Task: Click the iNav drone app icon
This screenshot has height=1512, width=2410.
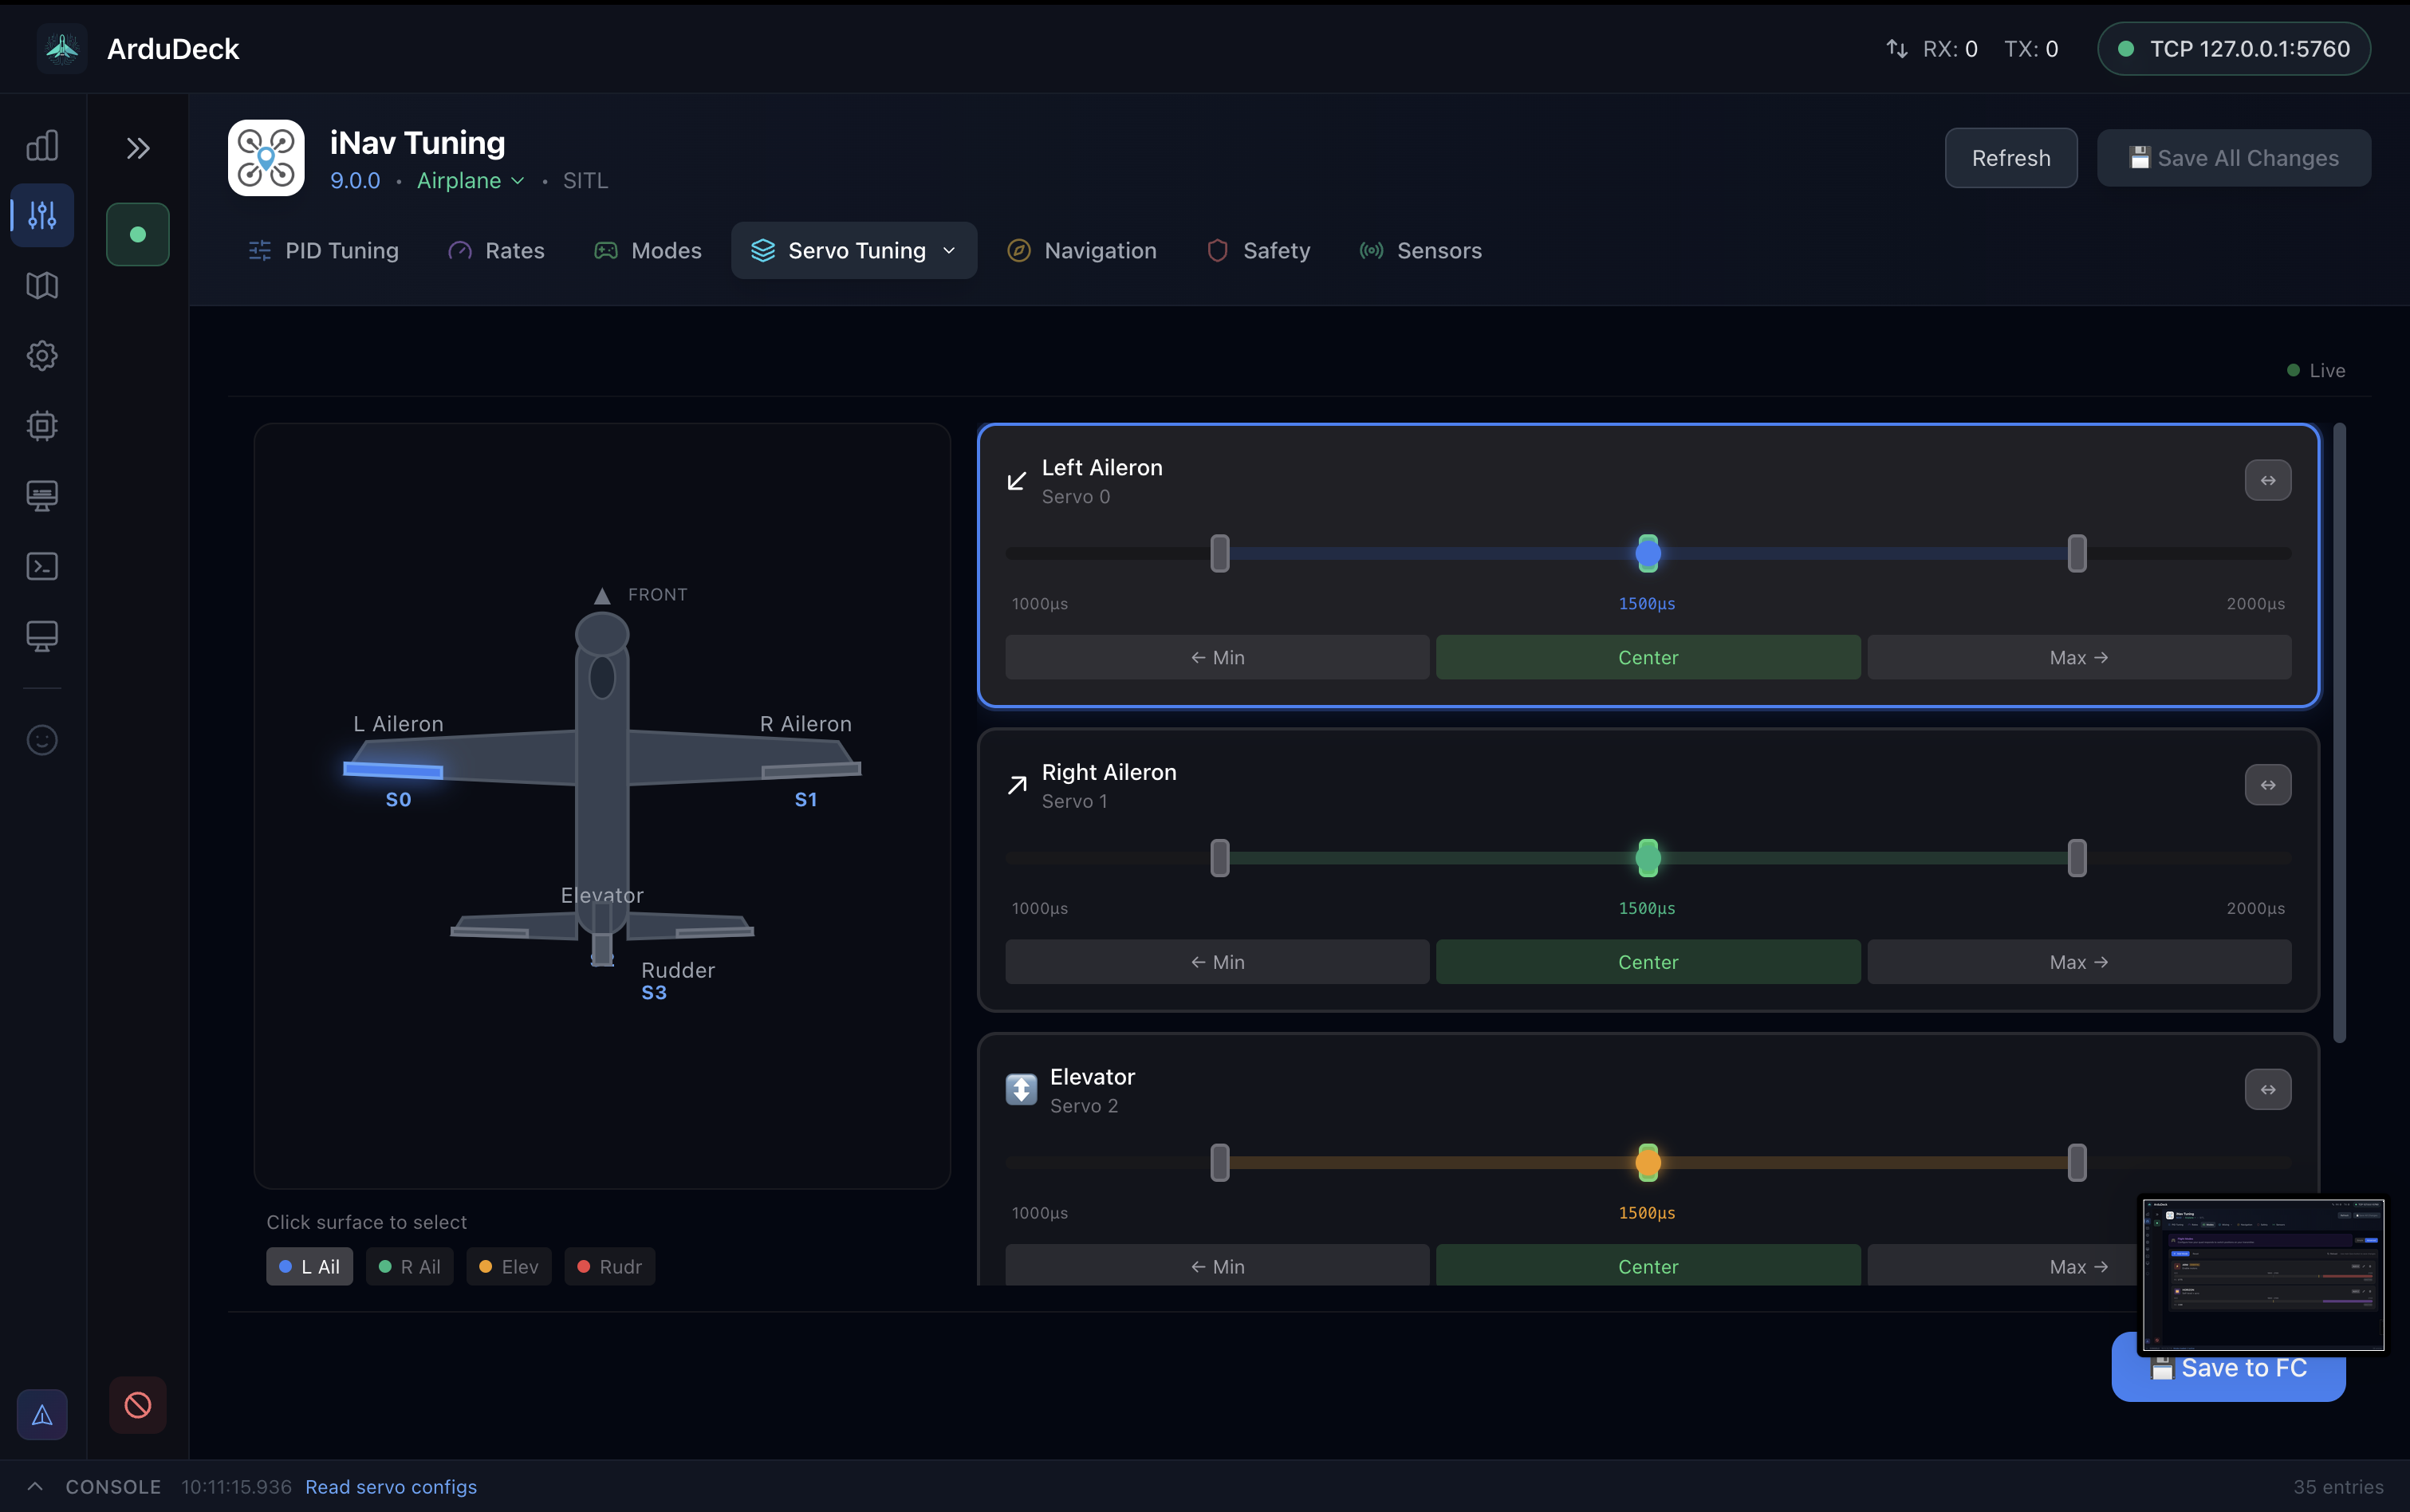Action: [x=266, y=158]
